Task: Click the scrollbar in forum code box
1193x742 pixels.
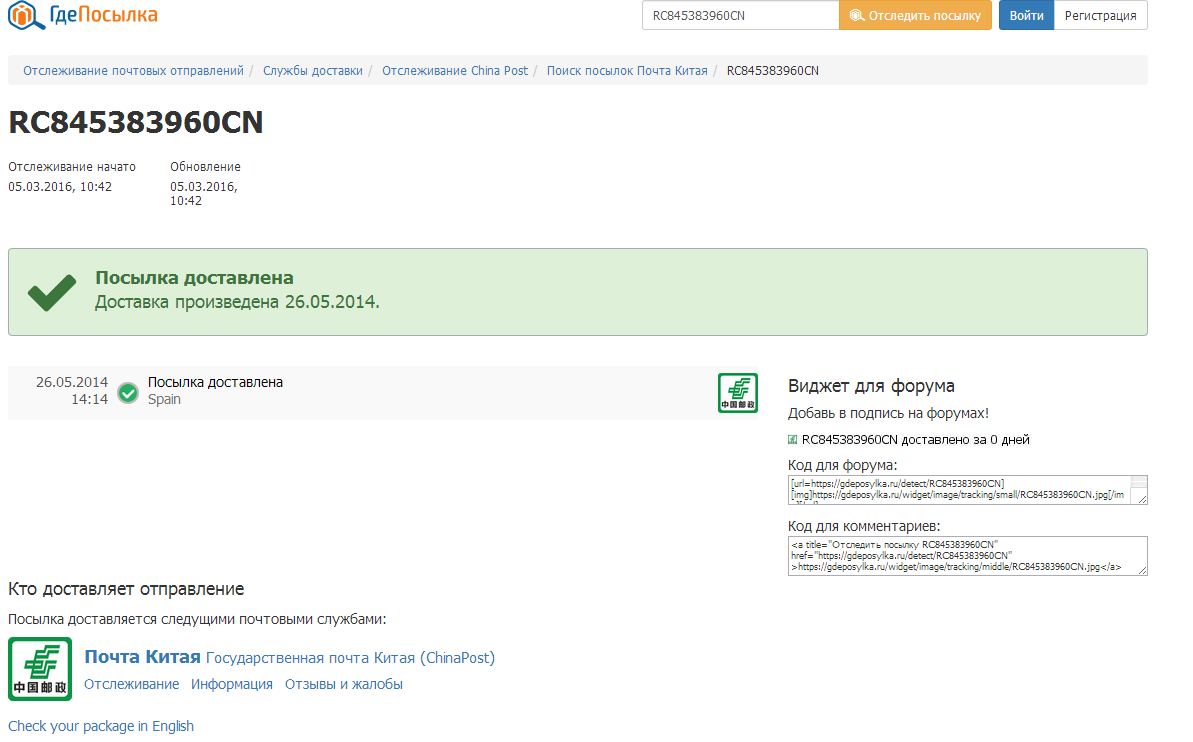Action: (x=1139, y=486)
